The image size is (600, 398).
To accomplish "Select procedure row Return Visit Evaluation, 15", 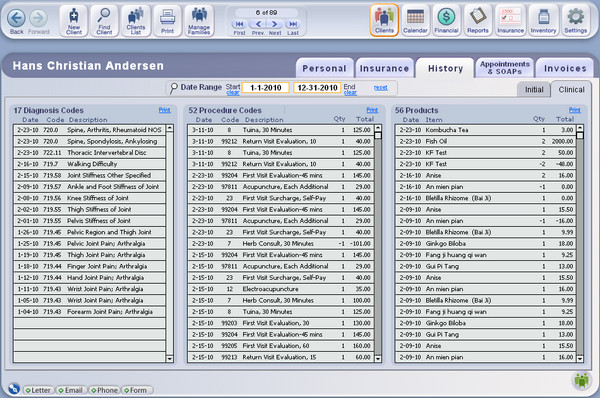I will coord(281,357).
